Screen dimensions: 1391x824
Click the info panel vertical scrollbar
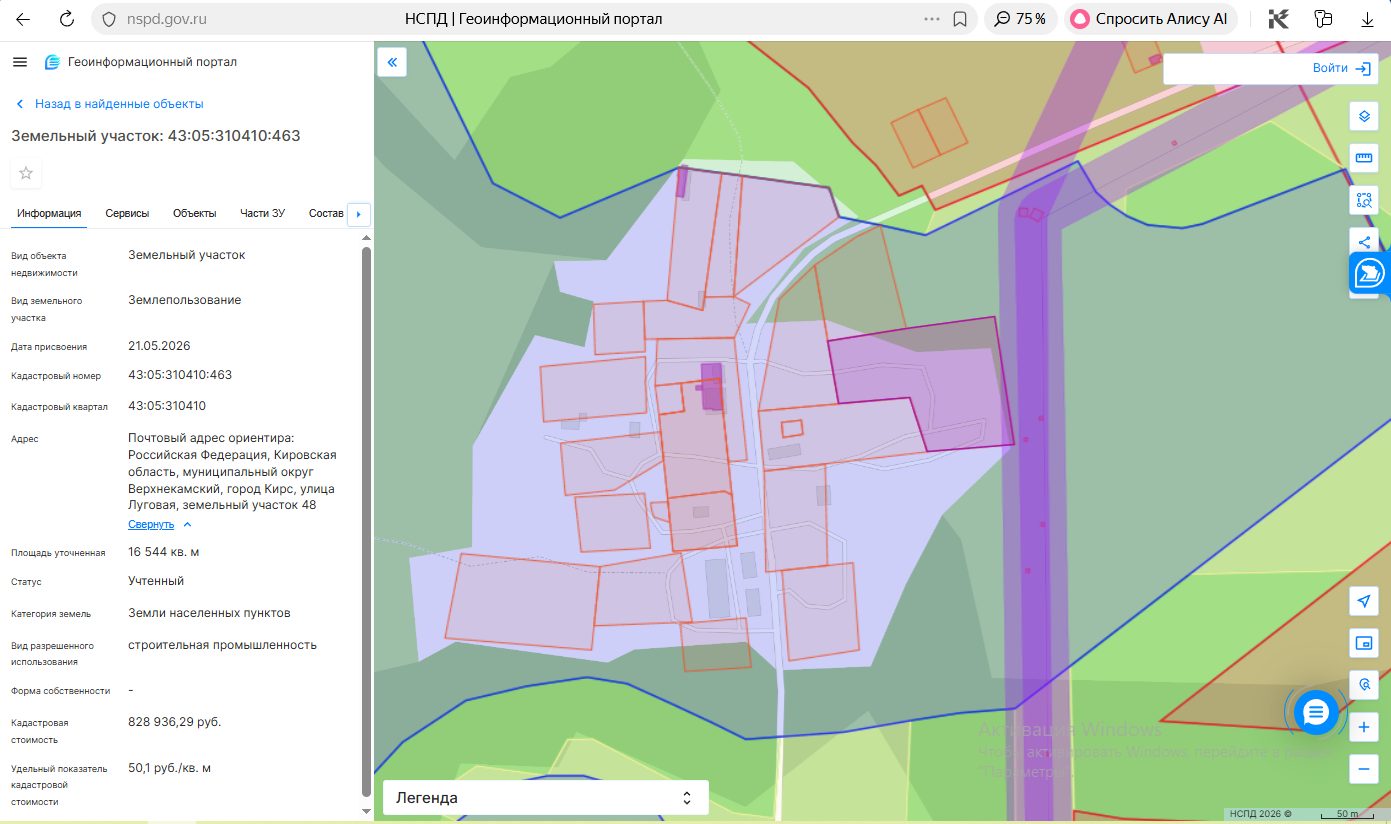366,520
